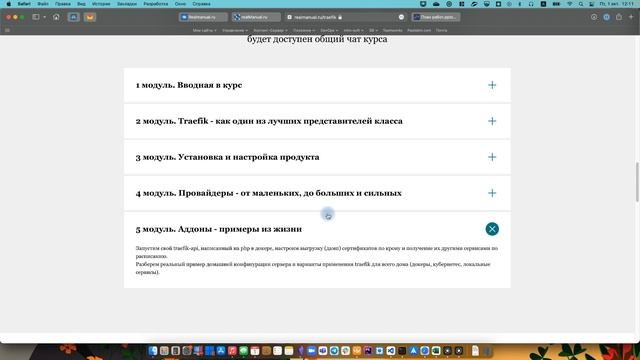The height and width of the screenshot is (360, 640).
Task: Open the Safari menu in menu bar
Action: pos(24,4)
